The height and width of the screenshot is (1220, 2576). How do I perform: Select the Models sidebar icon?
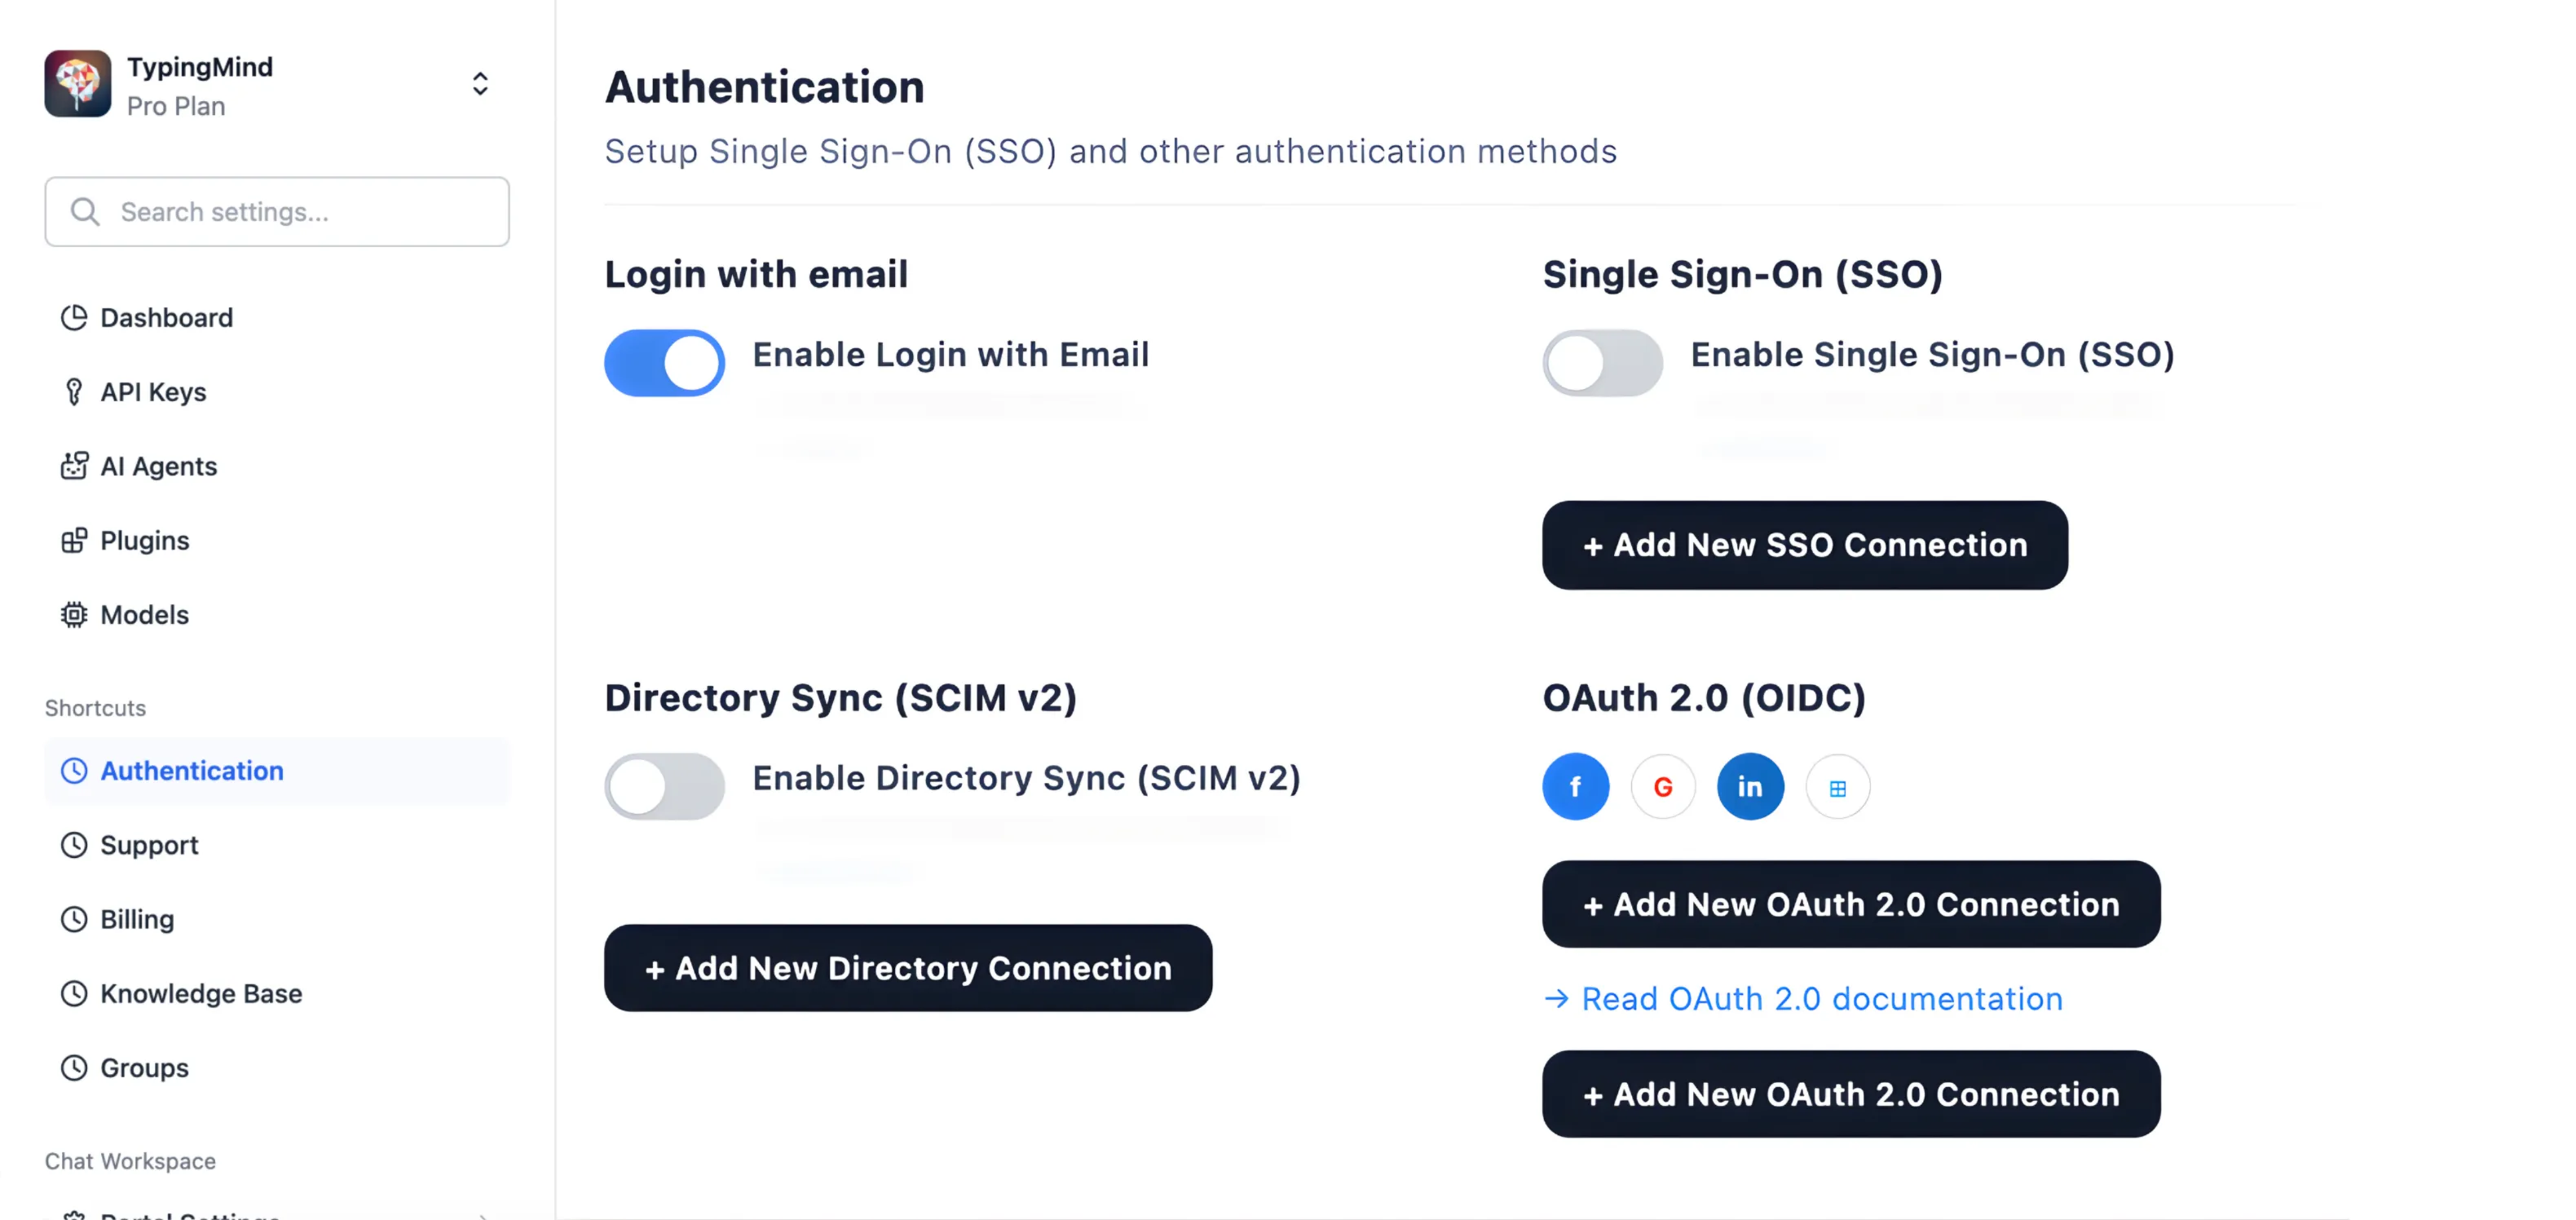coord(75,614)
